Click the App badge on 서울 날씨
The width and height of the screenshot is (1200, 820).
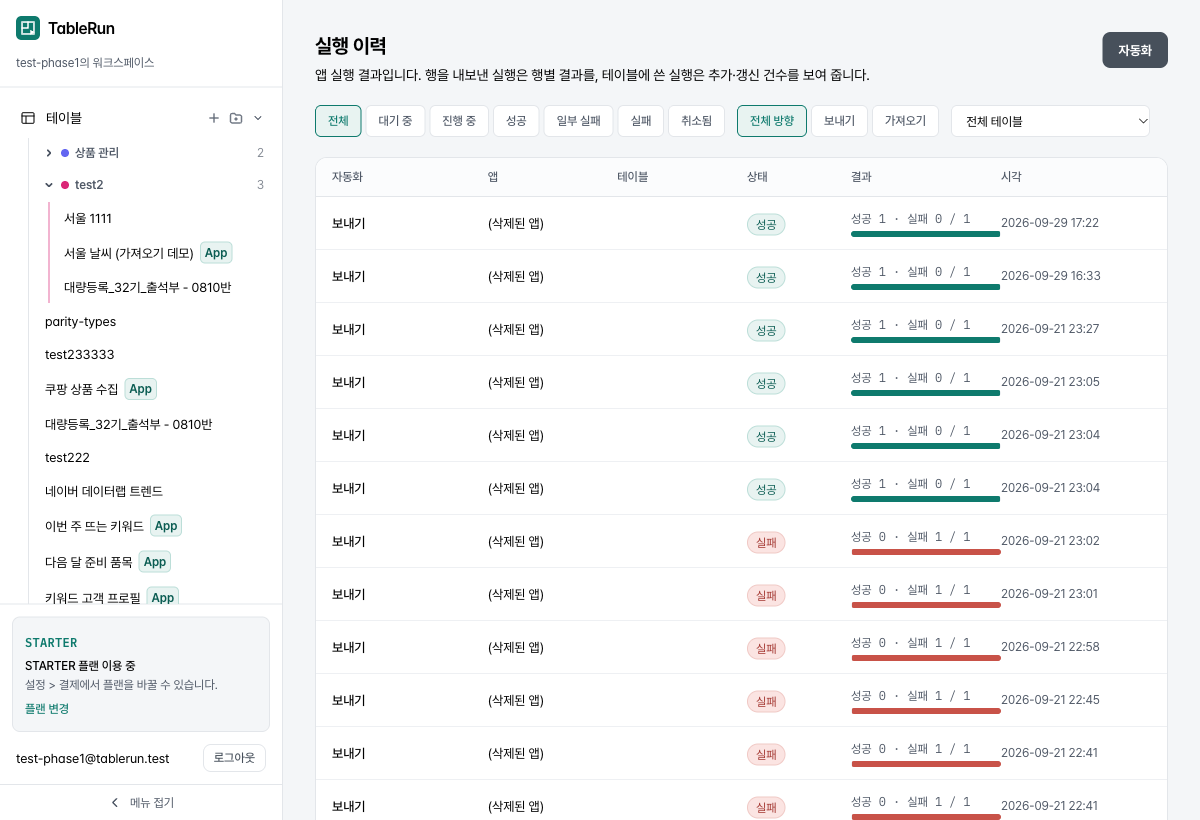[x=216, y=253]
